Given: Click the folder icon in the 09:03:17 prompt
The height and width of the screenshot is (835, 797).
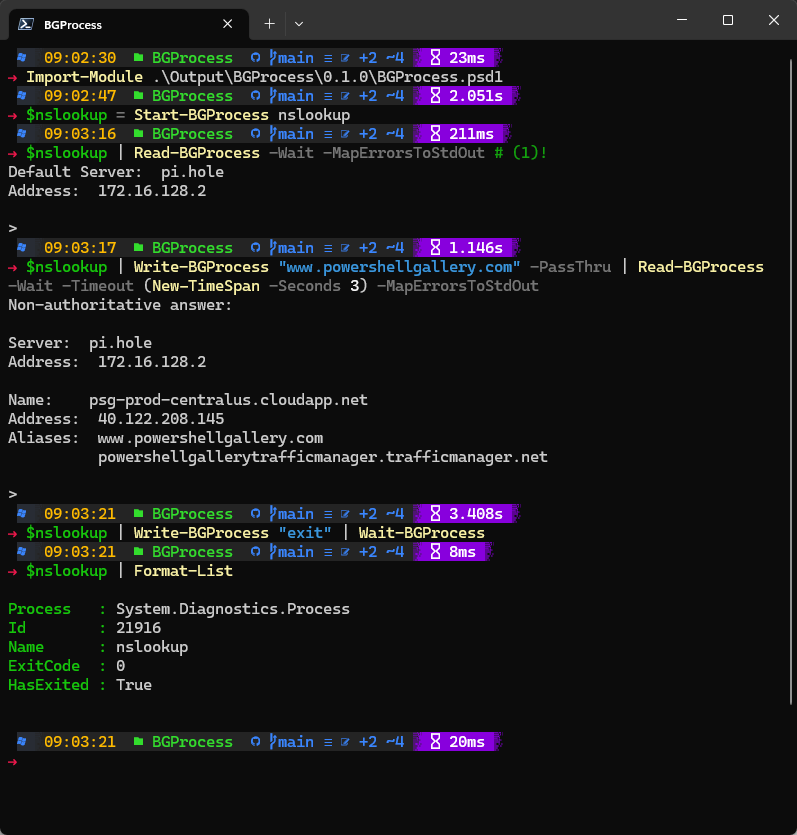Looking at the screenshot, I should click(x=138, y=247).
